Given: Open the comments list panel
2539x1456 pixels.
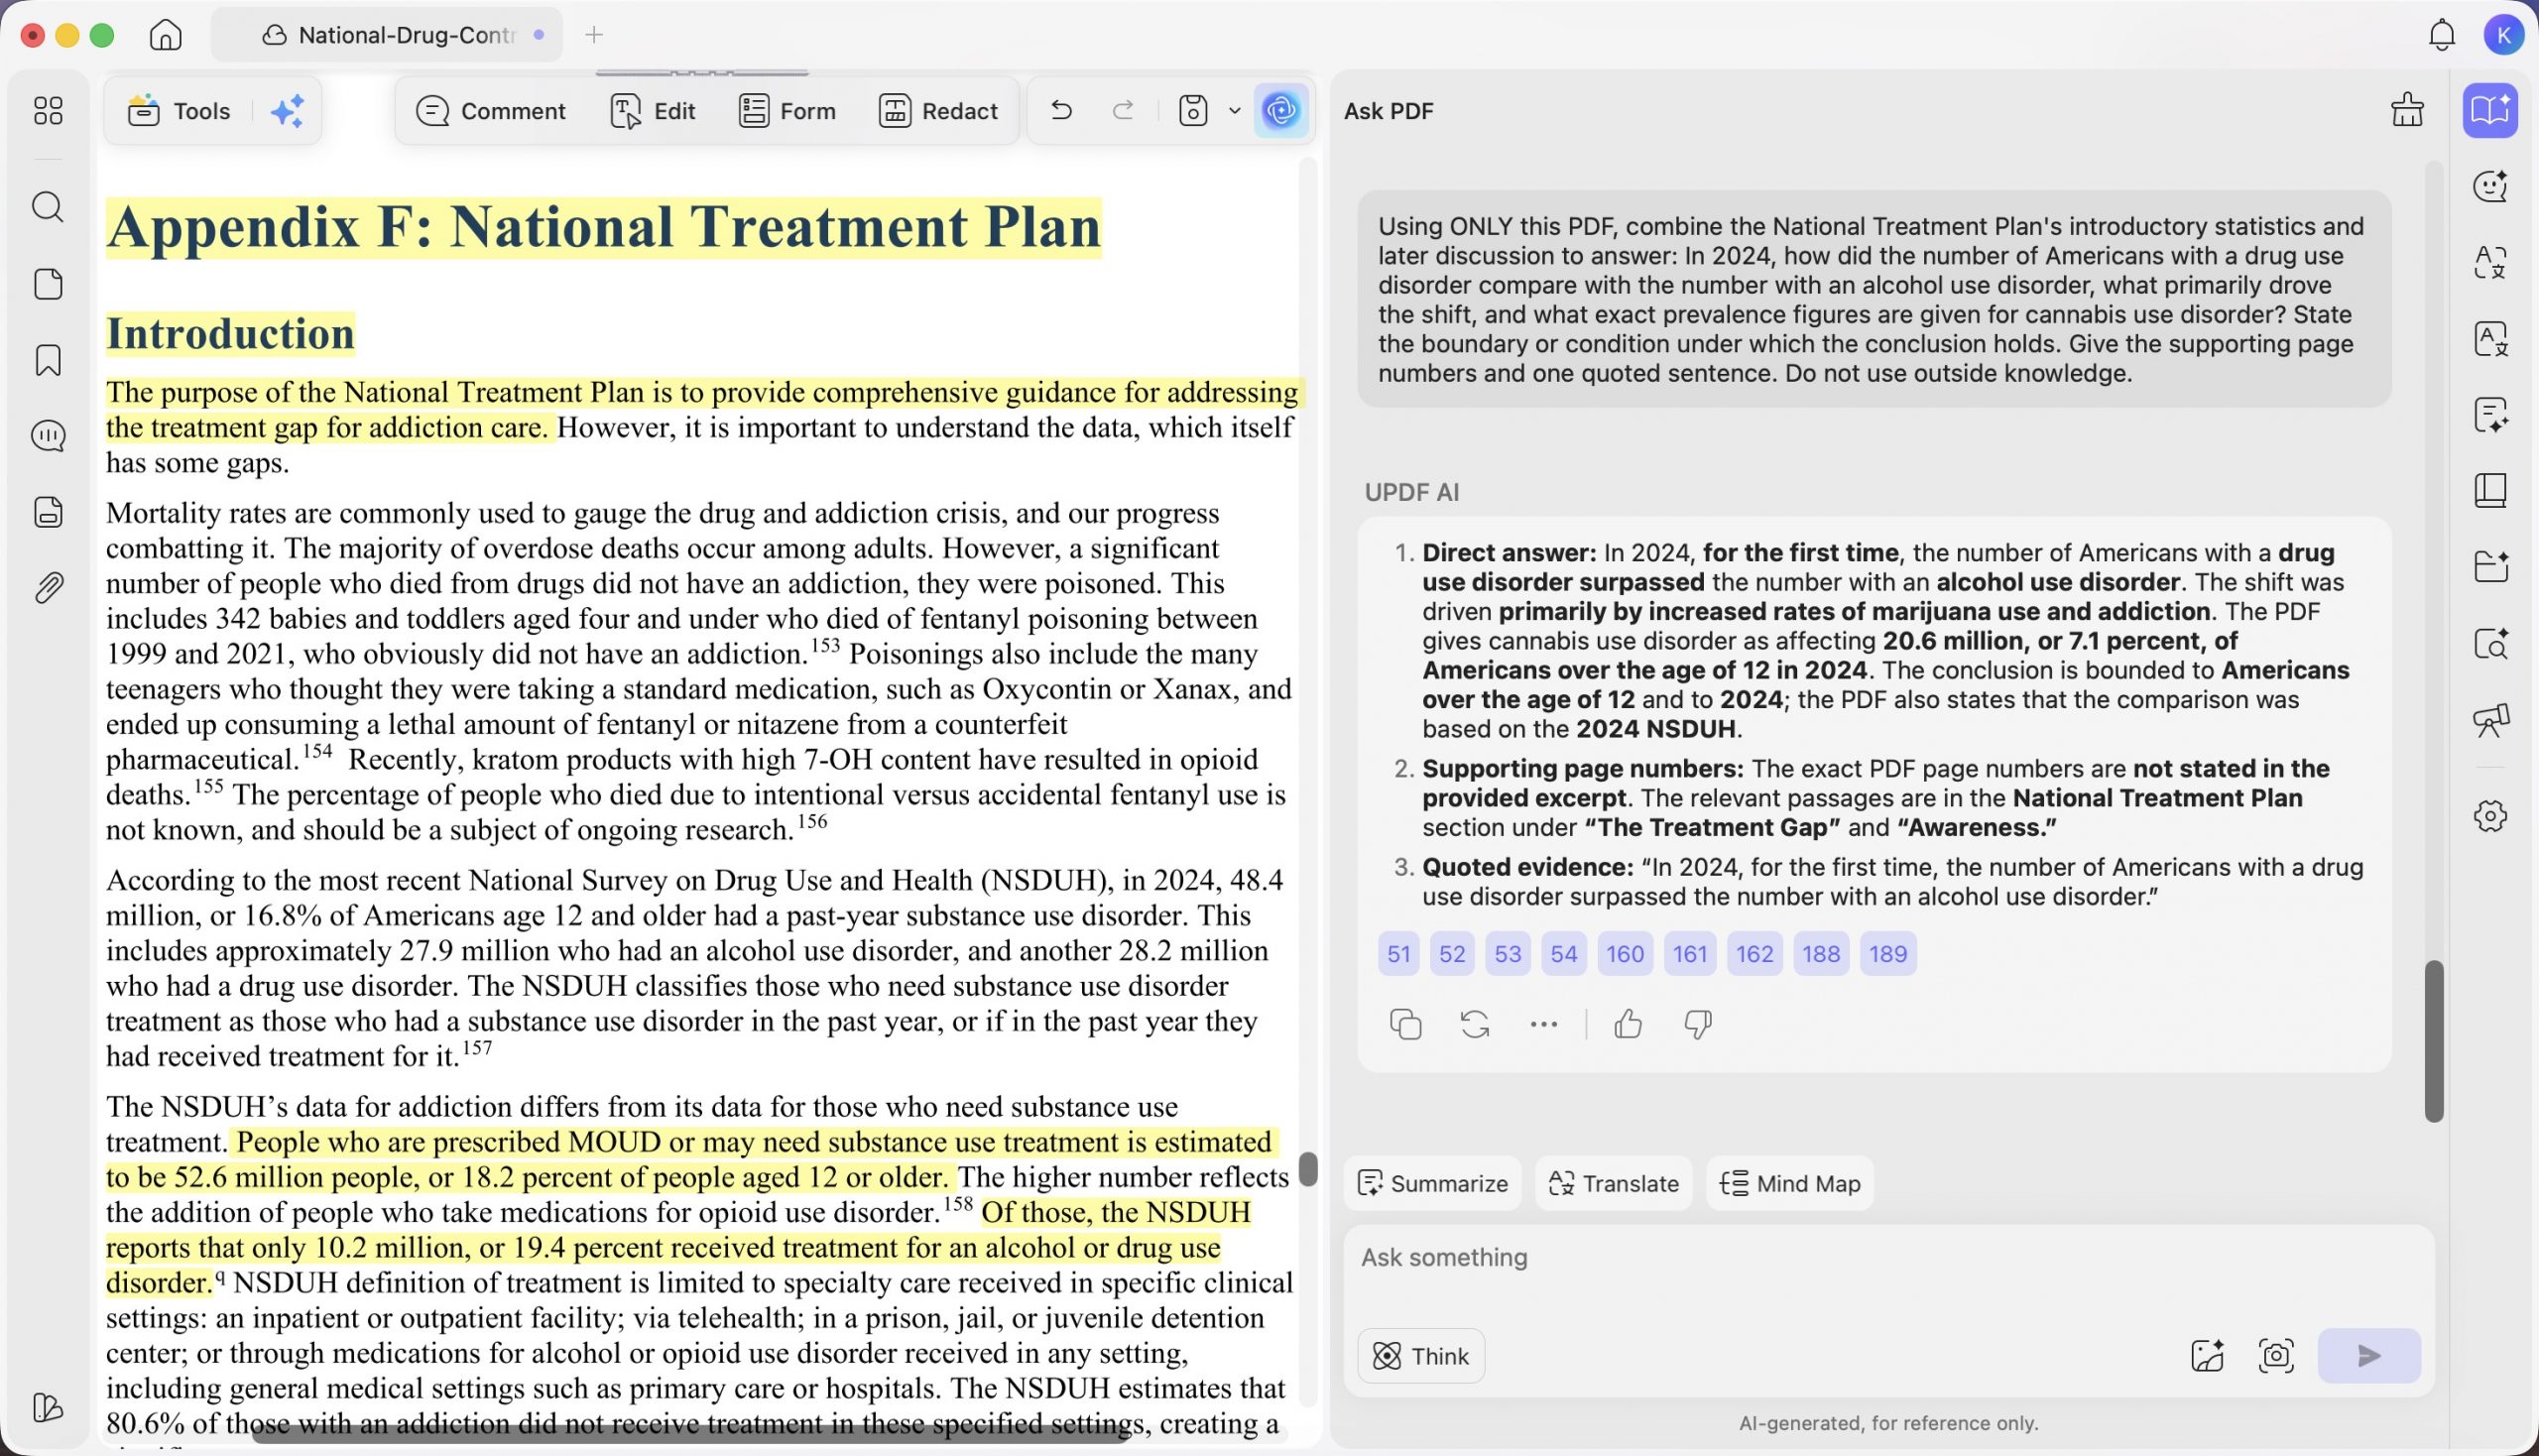Looking at the screenshot, I should coord(48,436).
